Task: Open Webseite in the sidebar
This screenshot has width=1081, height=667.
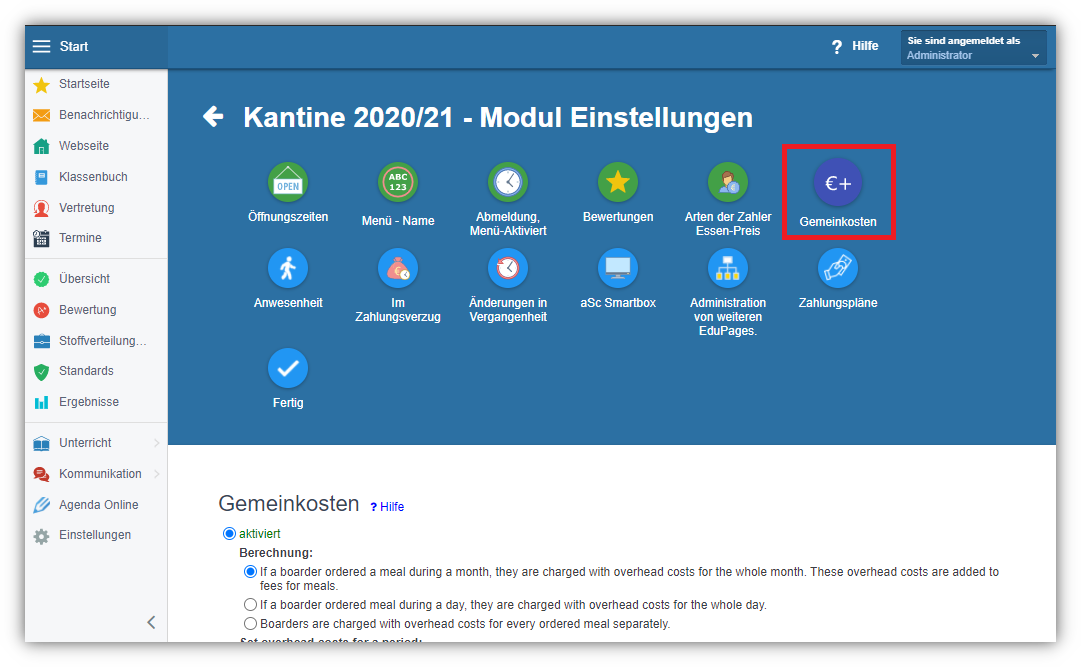Action: (83, 146)
